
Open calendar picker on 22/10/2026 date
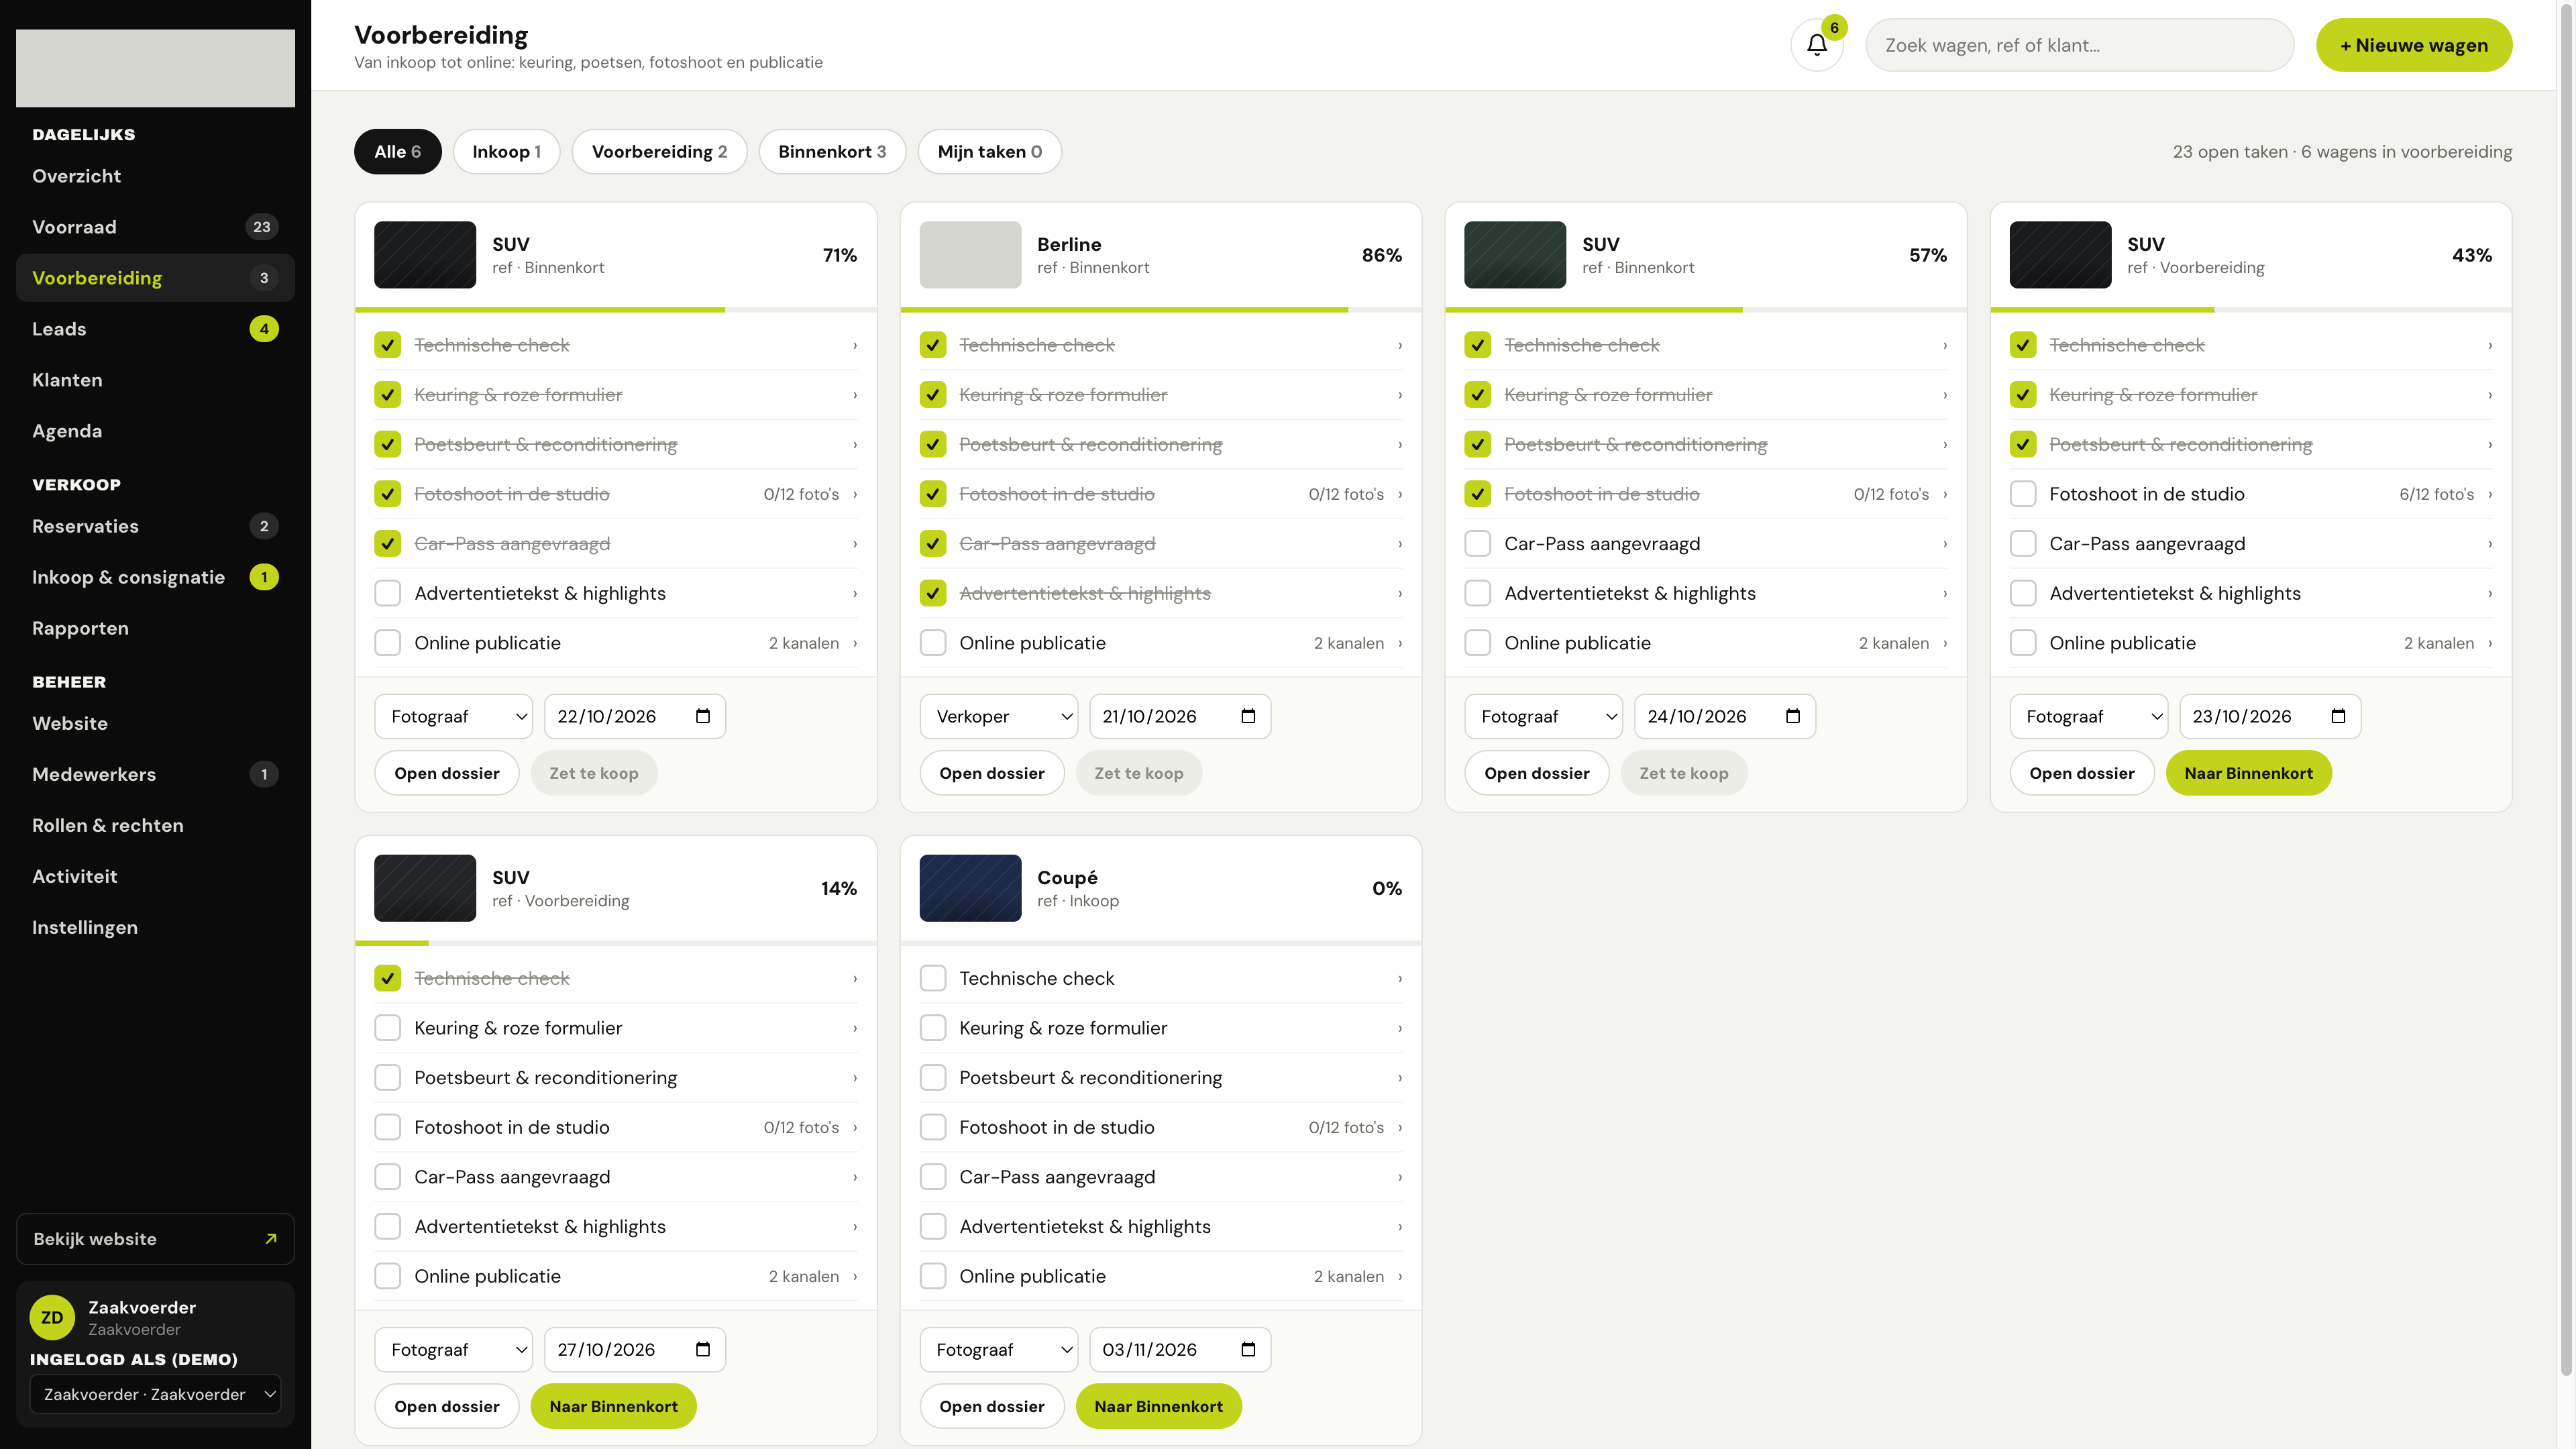pyautogui.click(x=703, y=716)
